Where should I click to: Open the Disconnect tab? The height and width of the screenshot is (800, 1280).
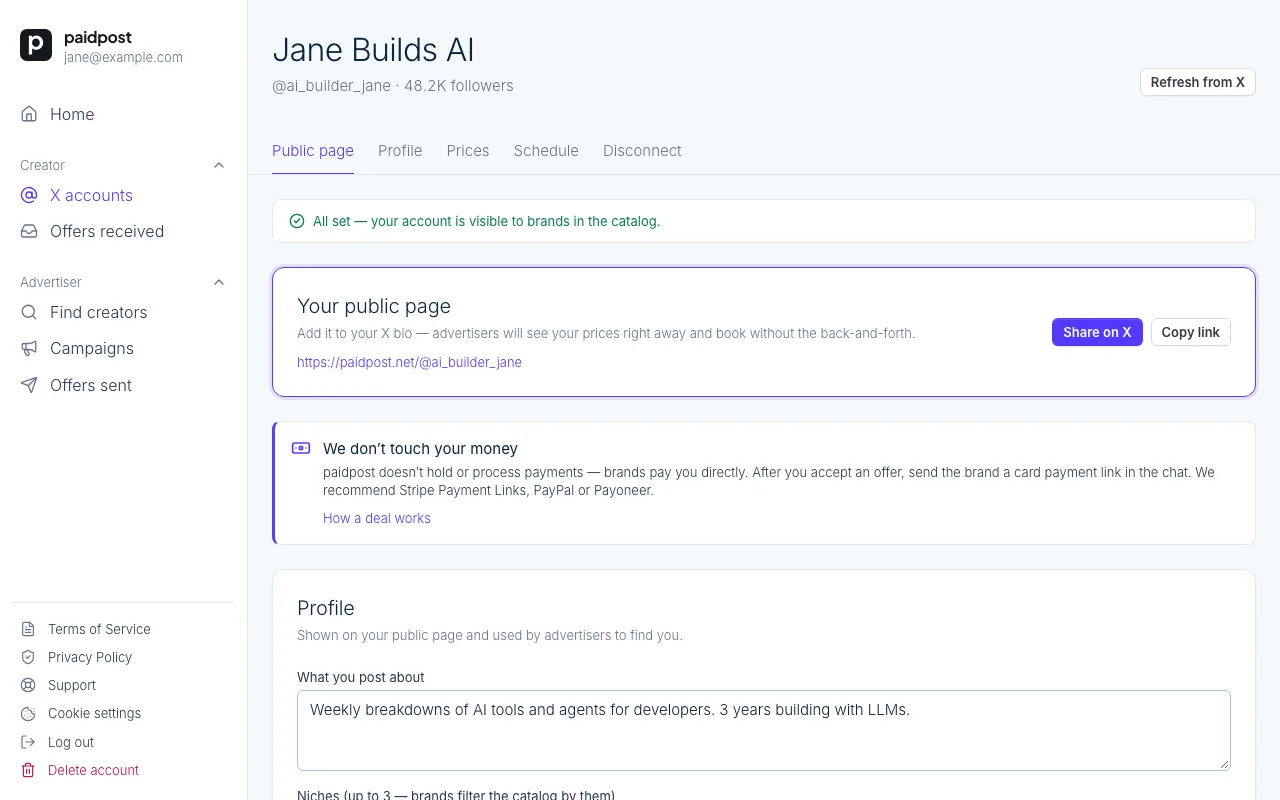[642, 151]
